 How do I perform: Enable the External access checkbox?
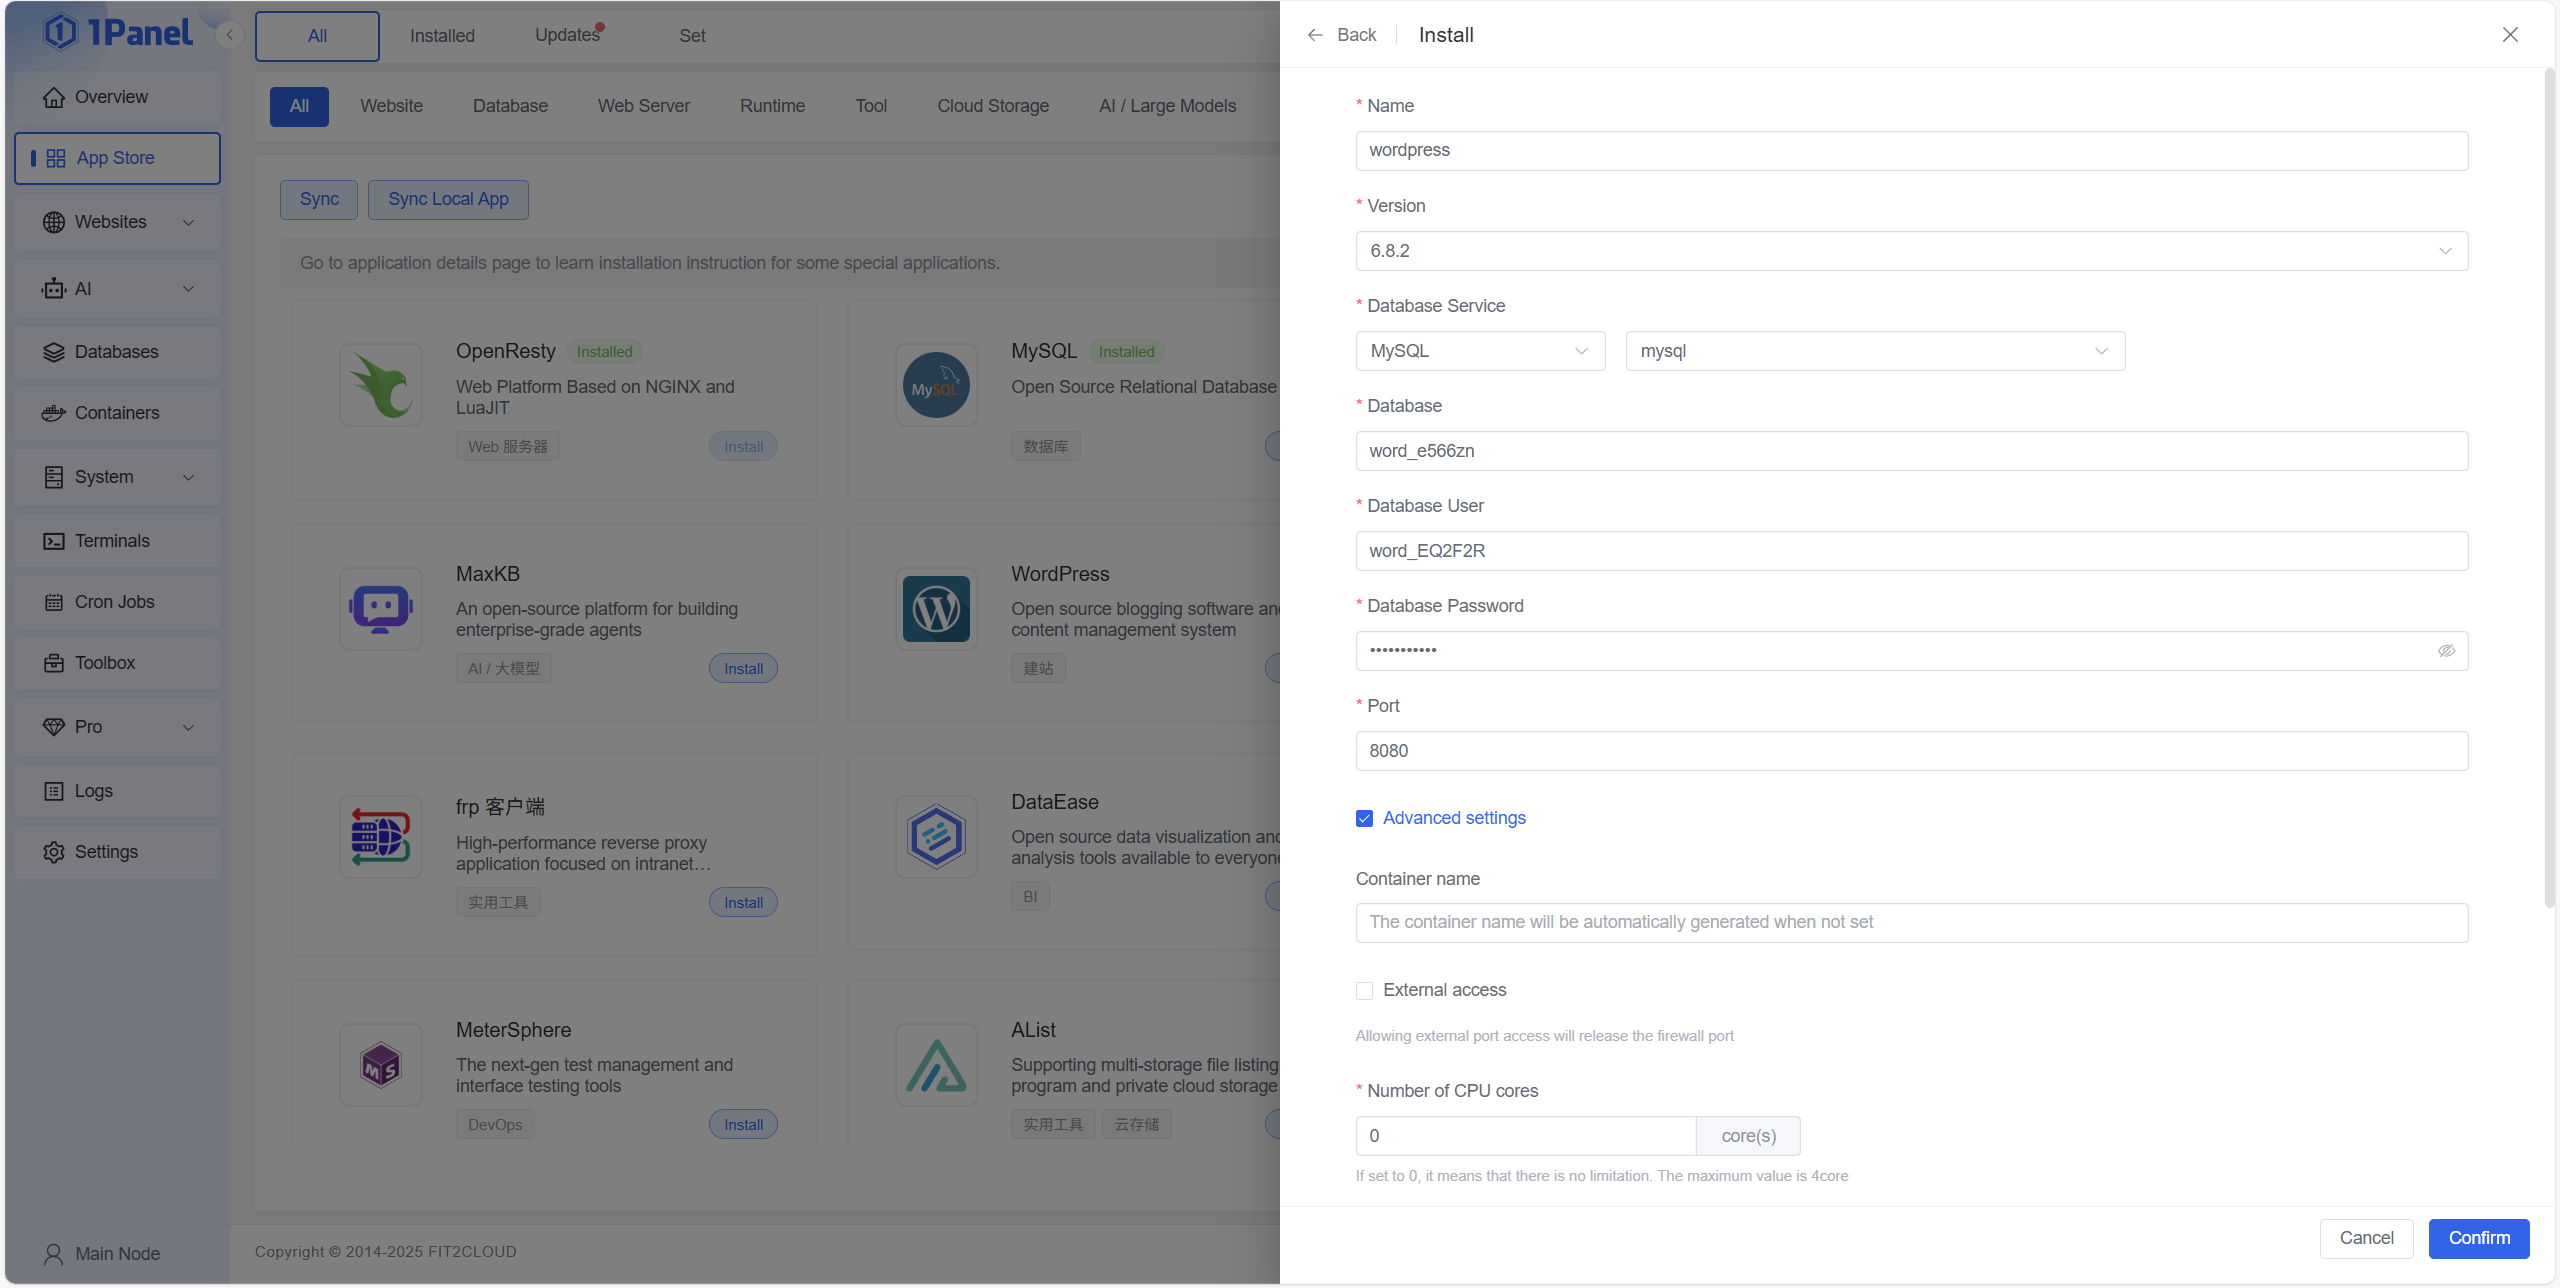1364,991
